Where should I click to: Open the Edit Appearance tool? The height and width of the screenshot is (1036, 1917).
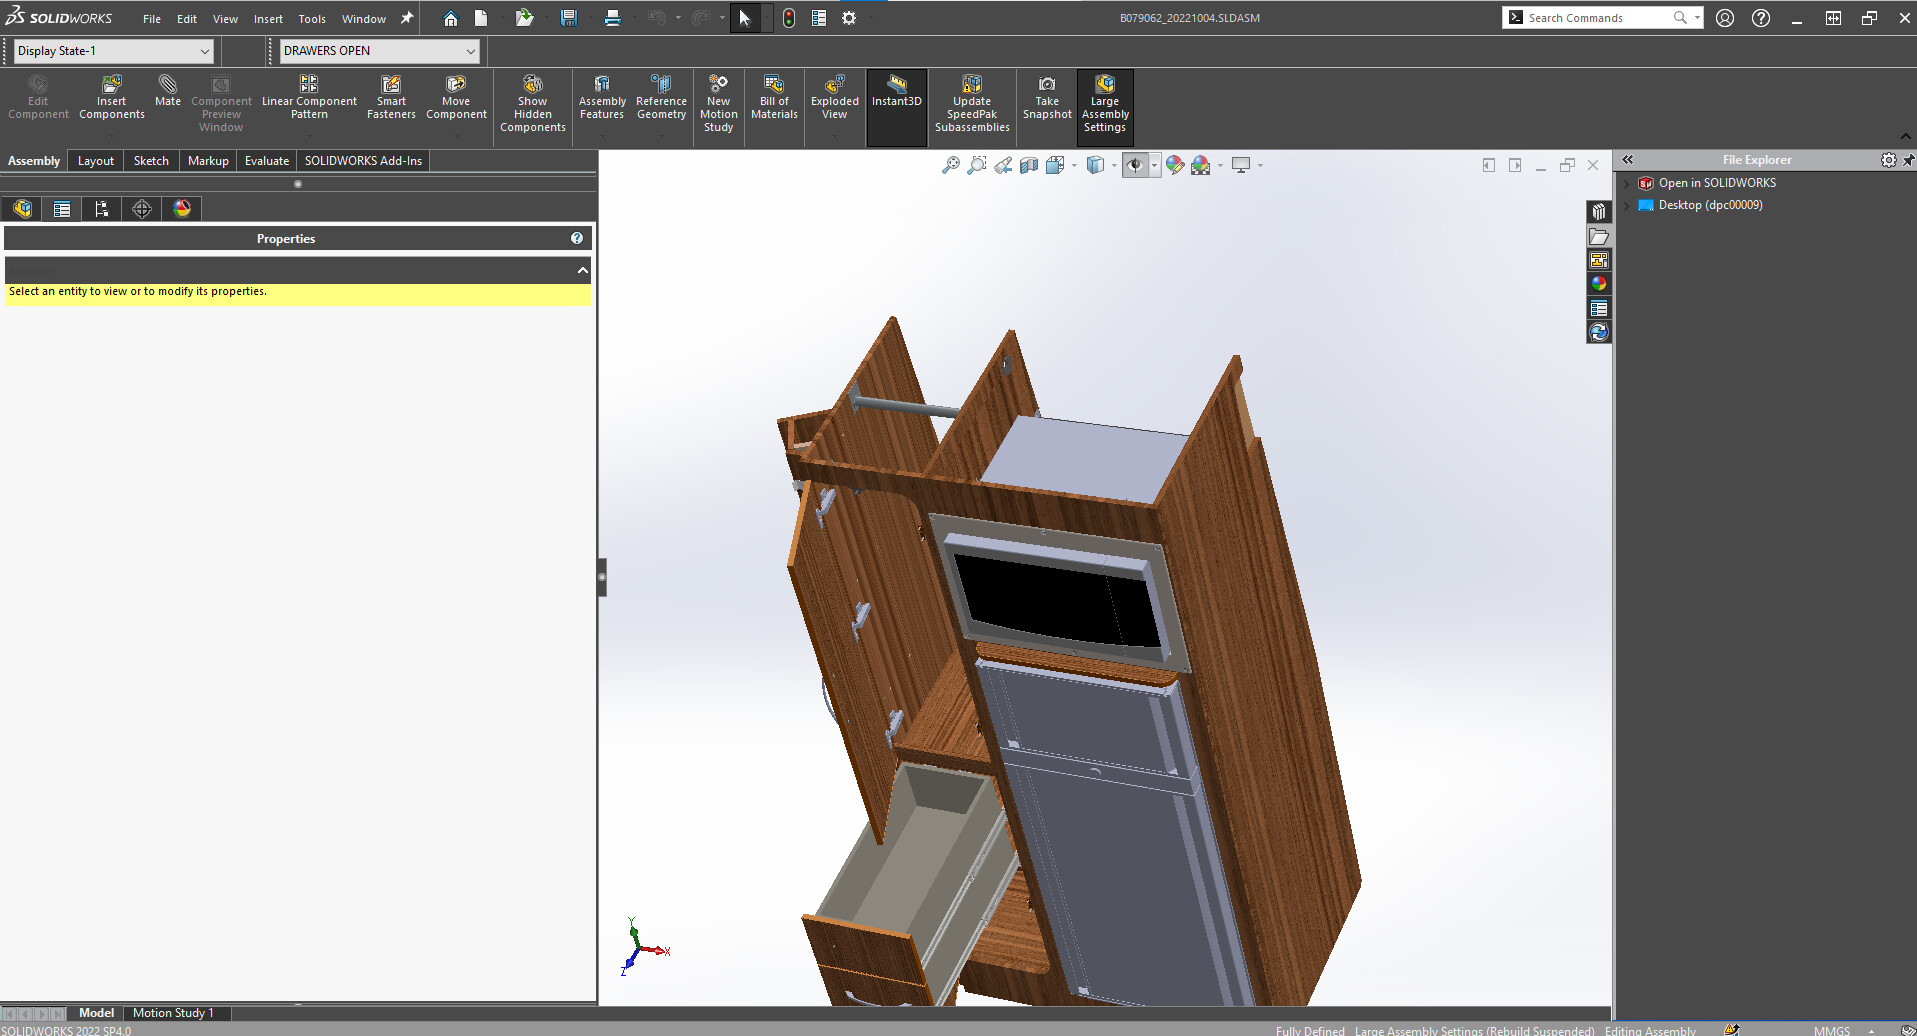point(1175,166)
